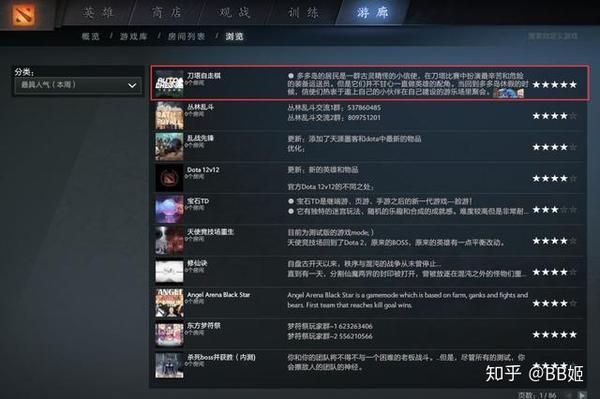The height and width of the screenshot is (399, 600).
Task: Click the five-star rating of 东方梦符祭
Action: click(x=554, y=335)
